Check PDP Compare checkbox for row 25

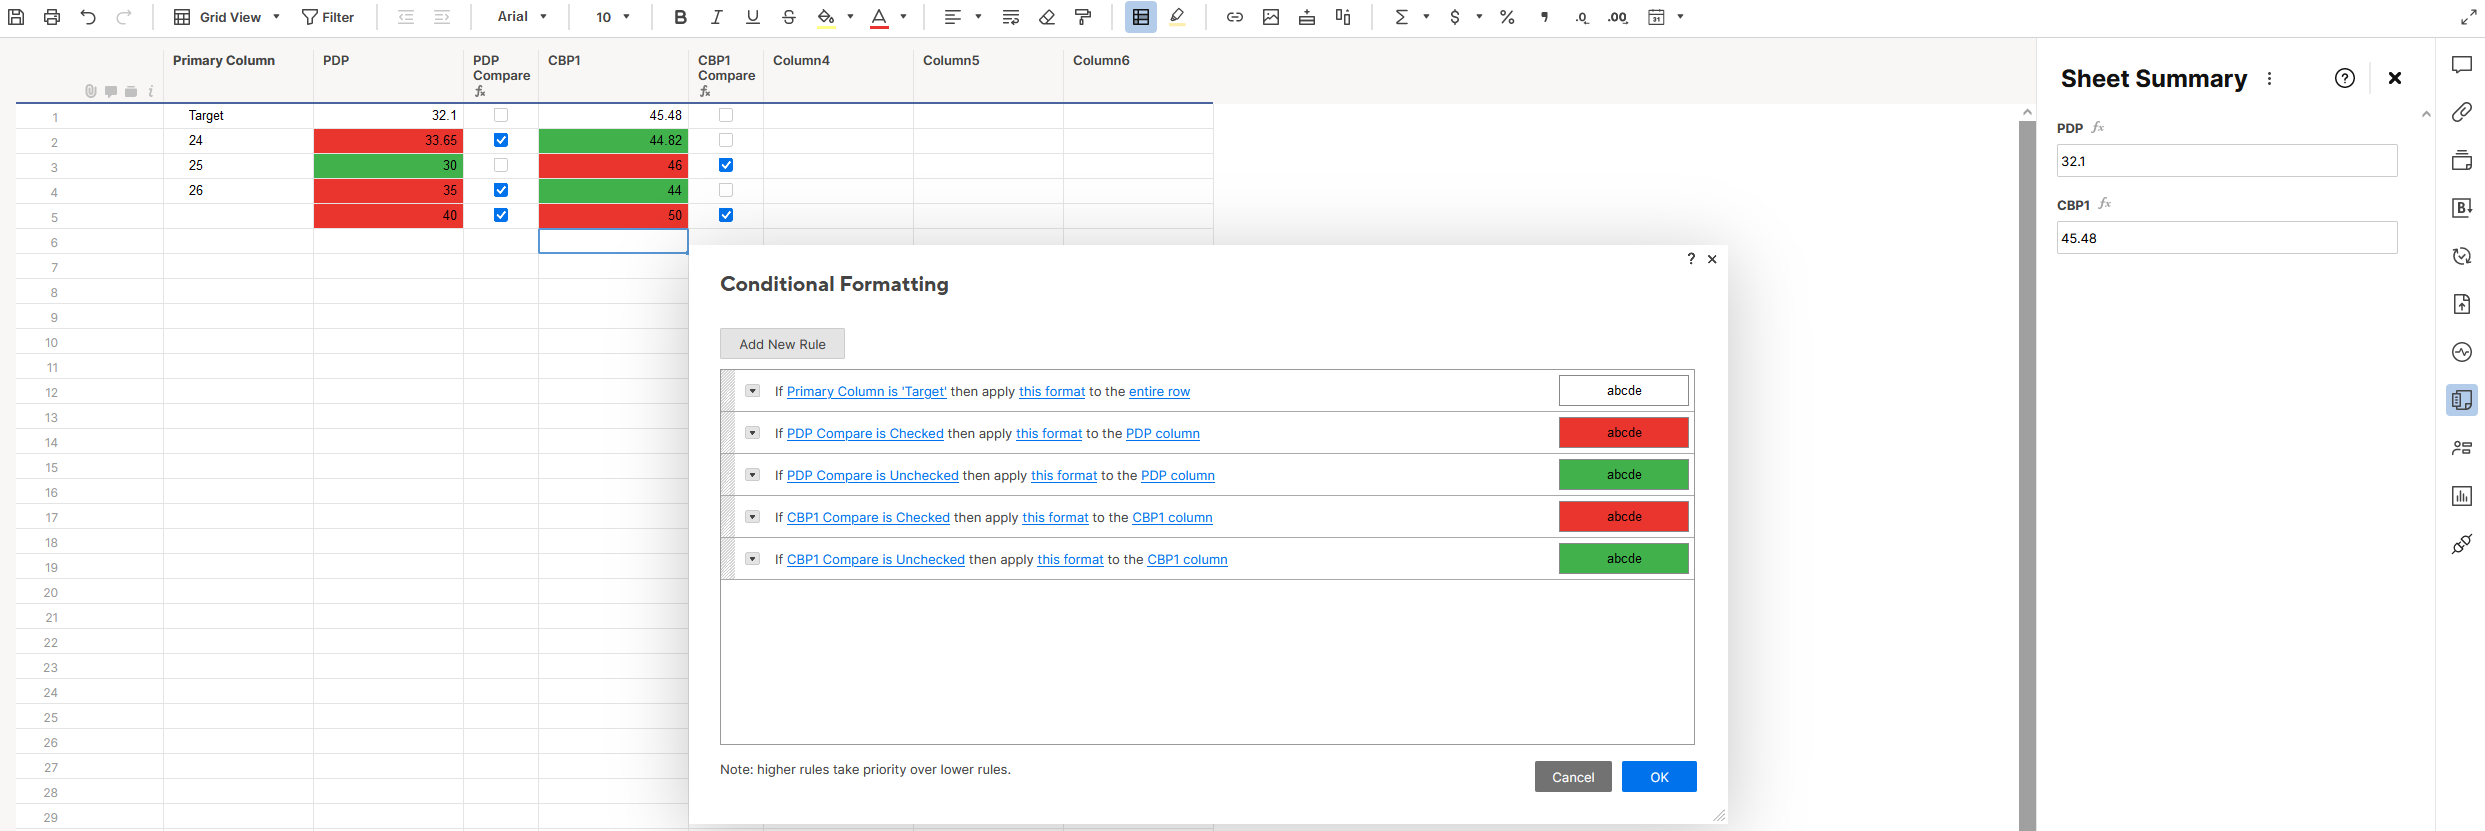(x=501, y=165)
